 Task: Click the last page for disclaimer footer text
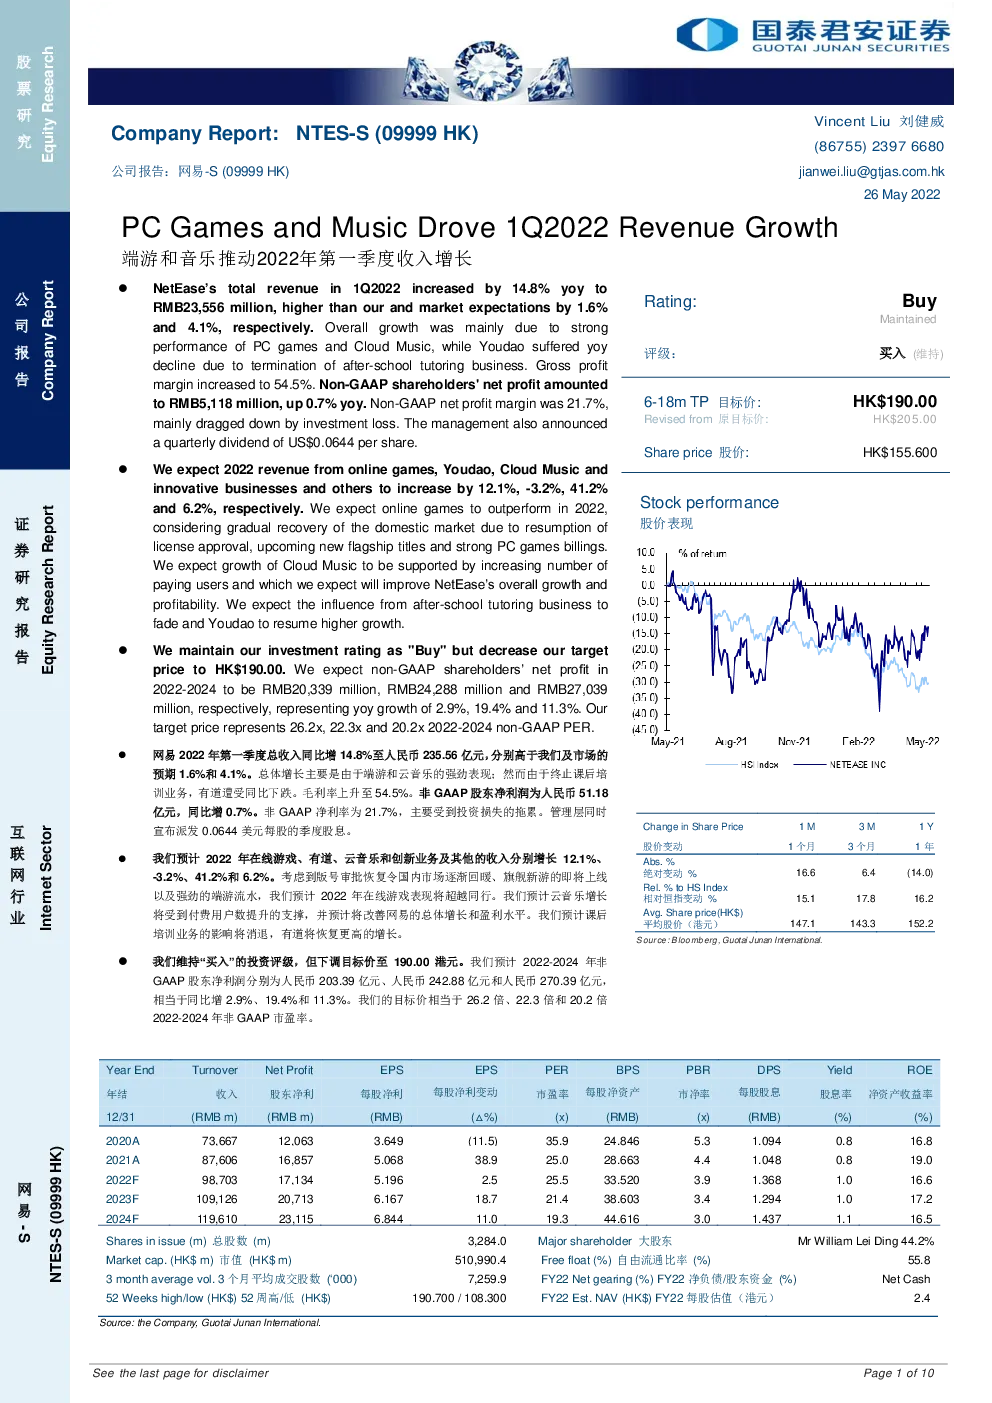click(180, 1373)
